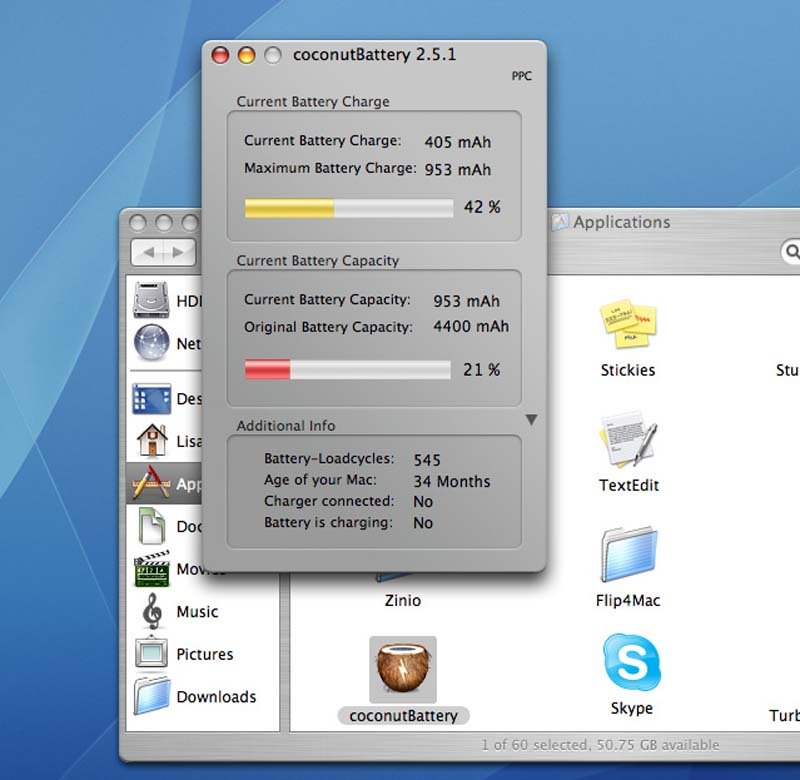Click the 405 mAh current charge value
The height and width of the screenshot is (780, 800).
(458, 142)
